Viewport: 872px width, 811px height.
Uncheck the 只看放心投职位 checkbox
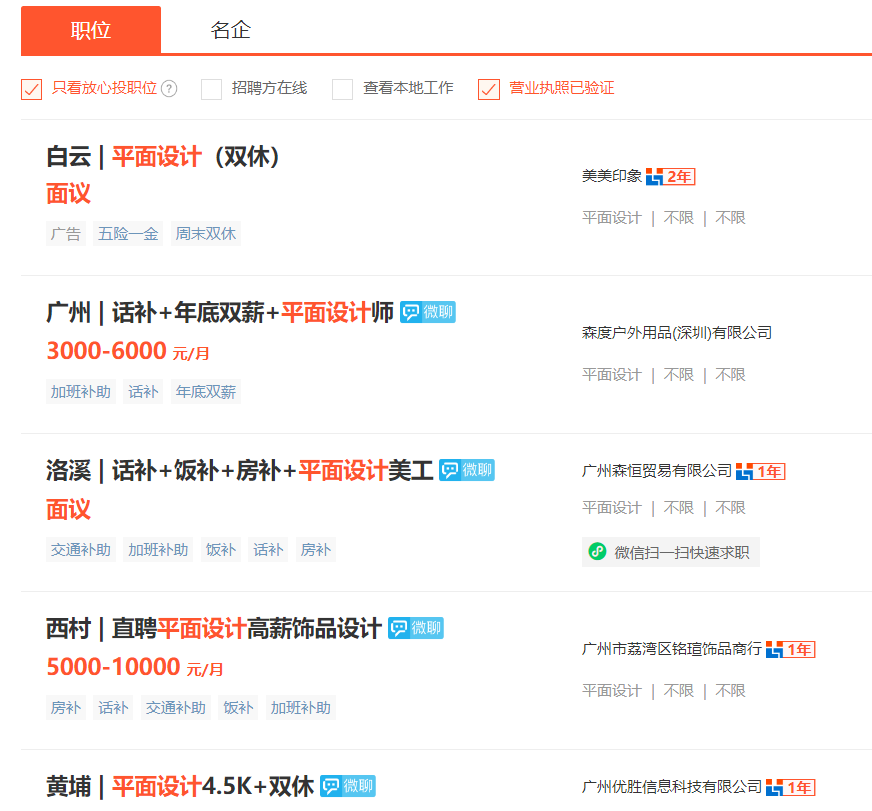[x=32, y=89]
